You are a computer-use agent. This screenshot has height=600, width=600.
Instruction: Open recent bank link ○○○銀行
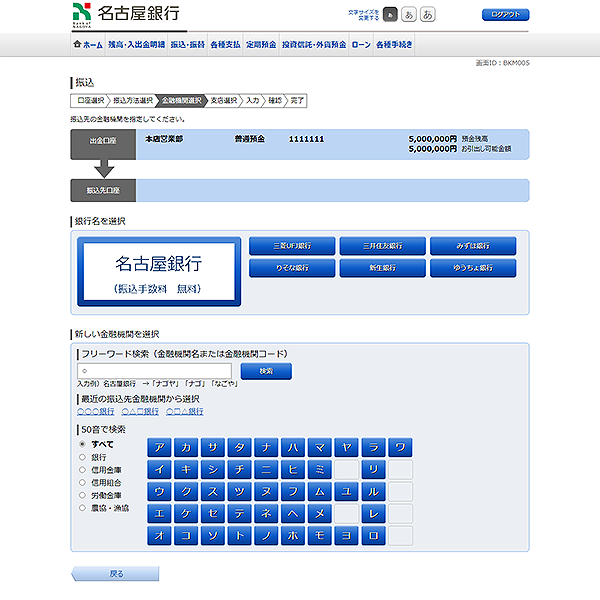point(96,411)
